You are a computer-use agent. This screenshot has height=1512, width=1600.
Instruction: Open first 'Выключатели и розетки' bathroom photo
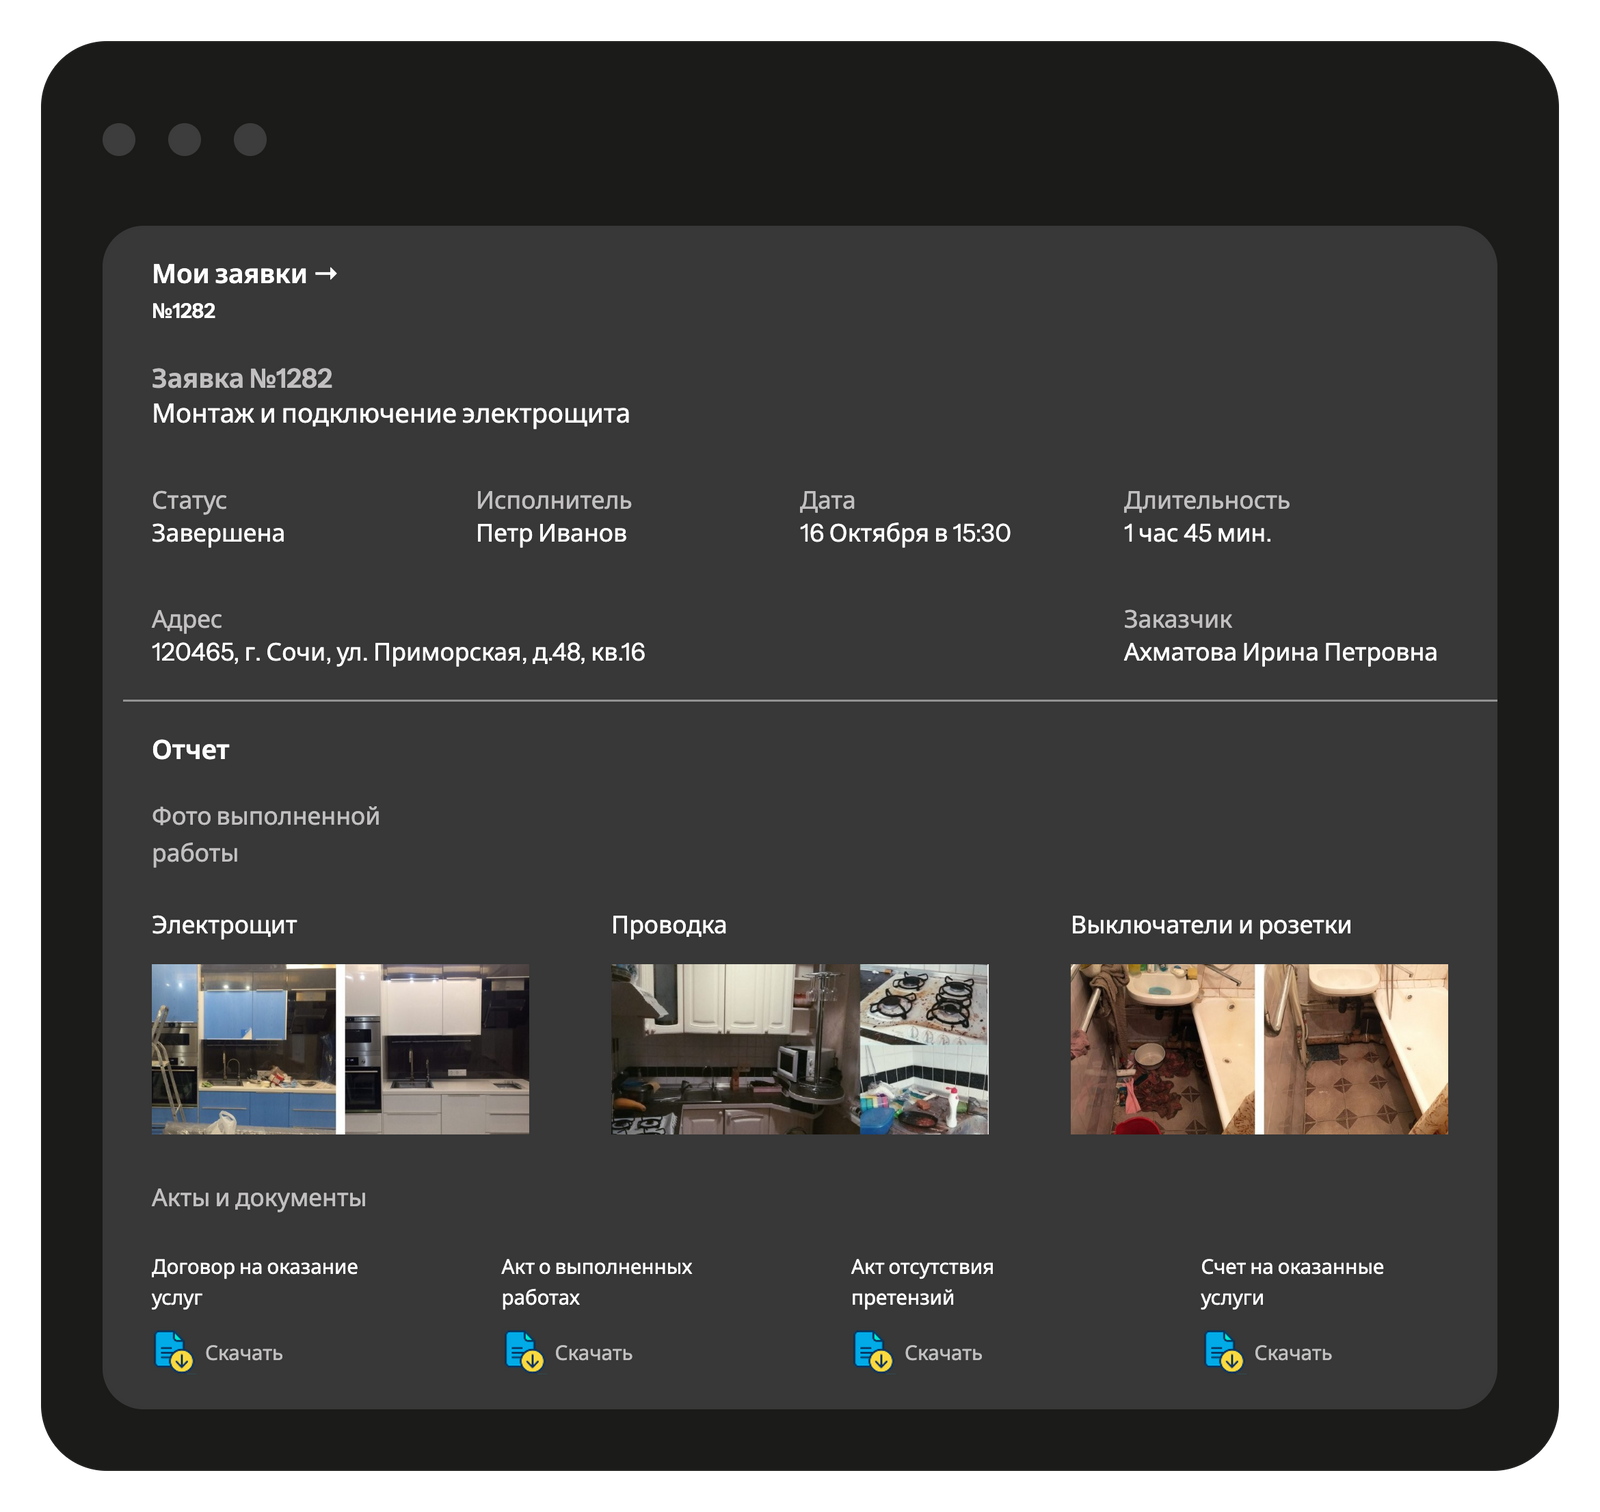tap(1162, 1049)
